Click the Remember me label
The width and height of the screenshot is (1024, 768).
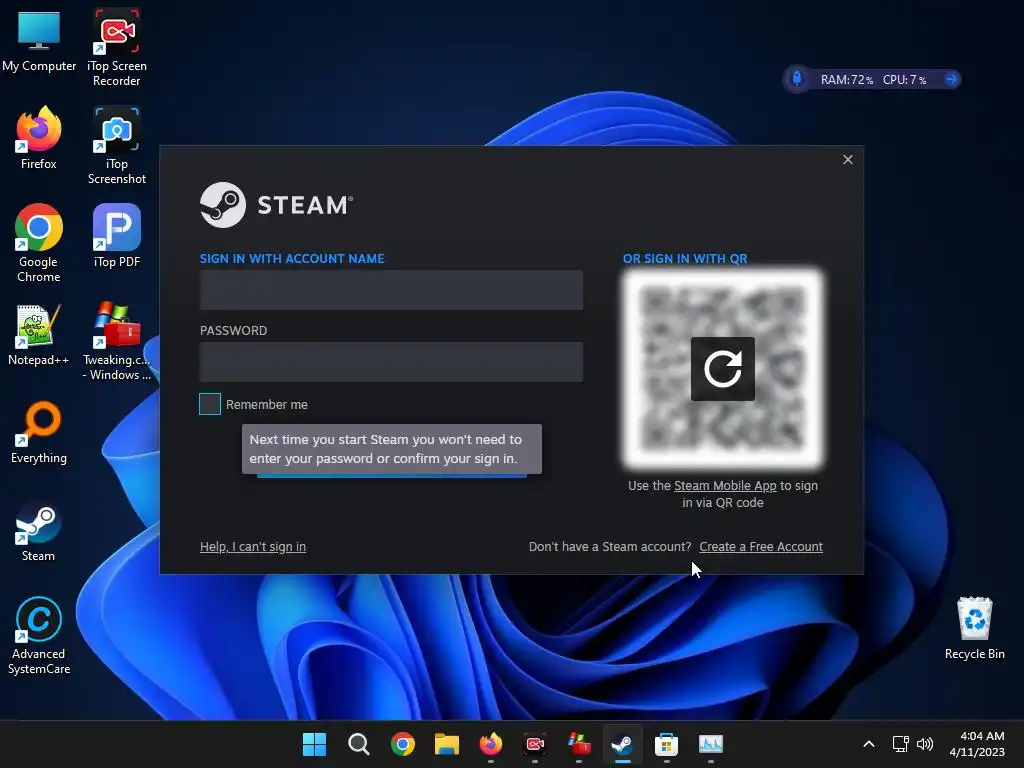(266, 405)
